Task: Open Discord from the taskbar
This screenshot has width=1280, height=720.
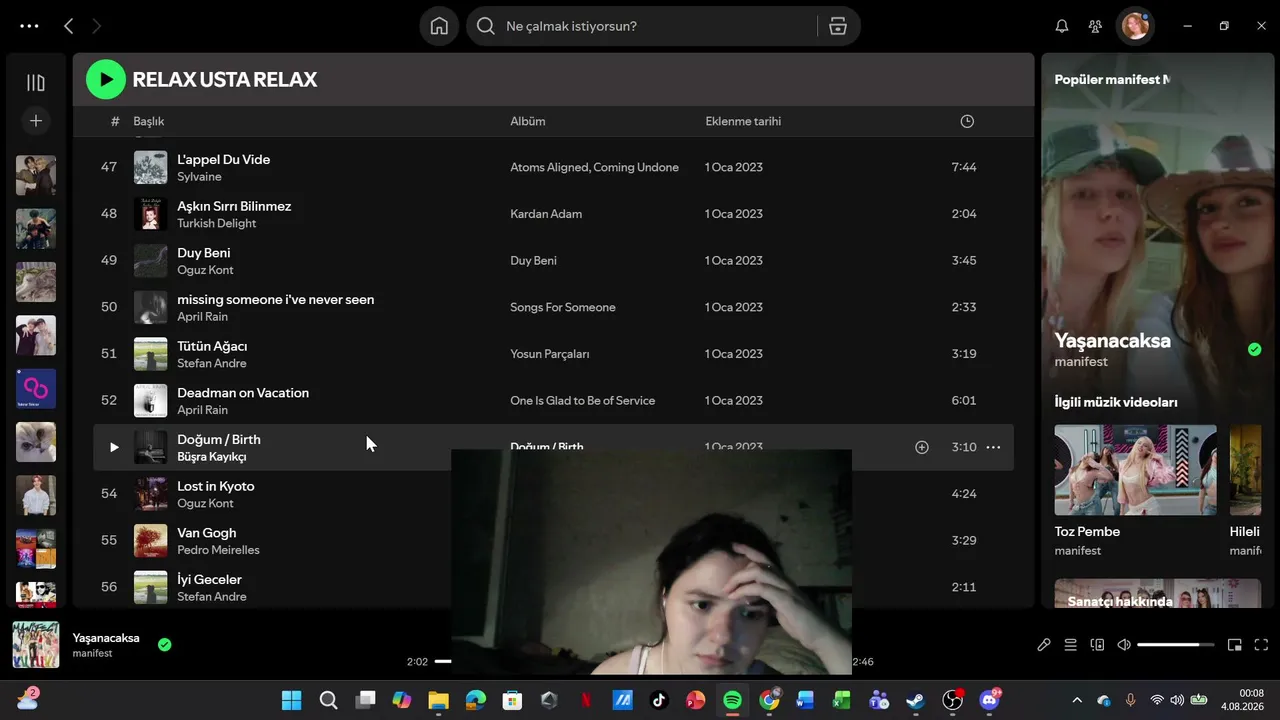Action: tap(990, 700)
